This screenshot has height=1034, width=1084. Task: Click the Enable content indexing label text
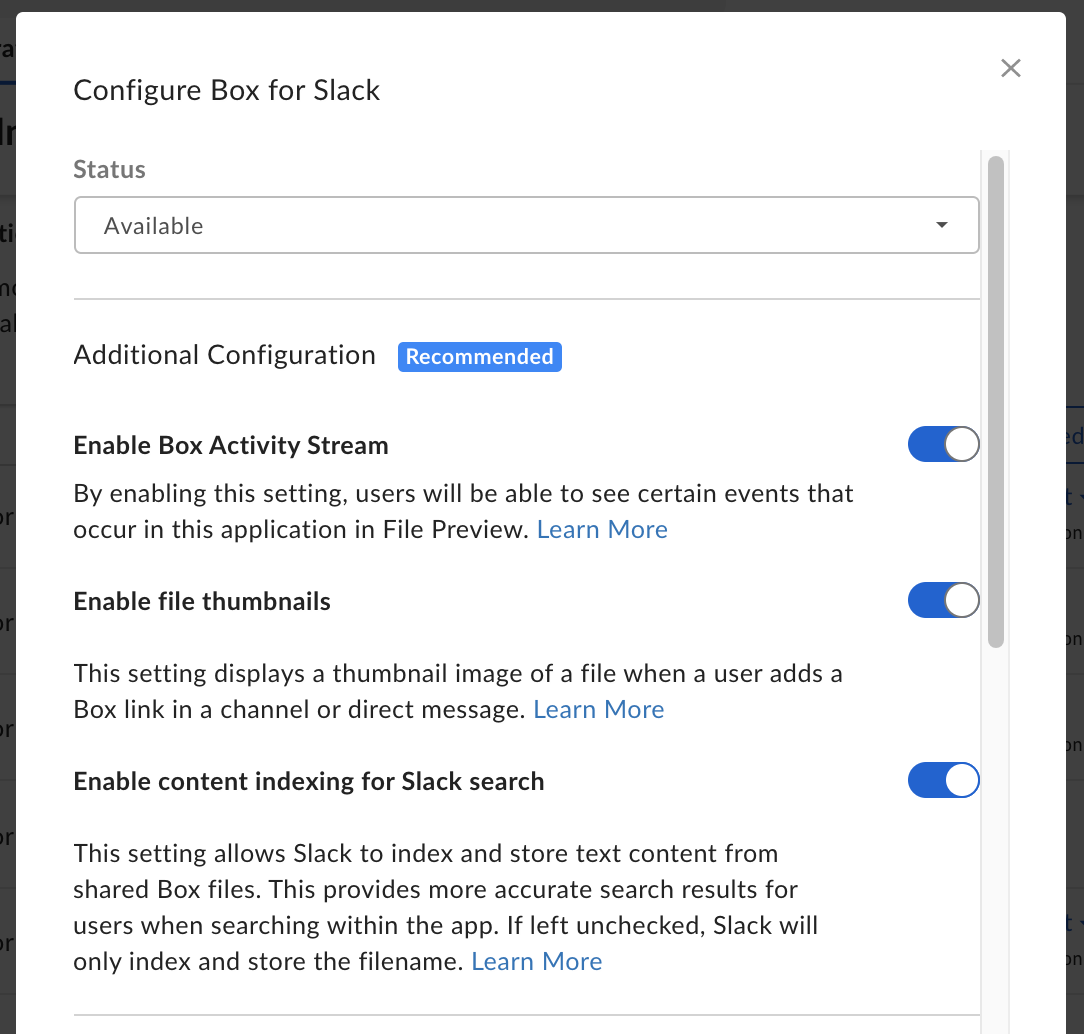pyautogui.click(x=308, y=781)
